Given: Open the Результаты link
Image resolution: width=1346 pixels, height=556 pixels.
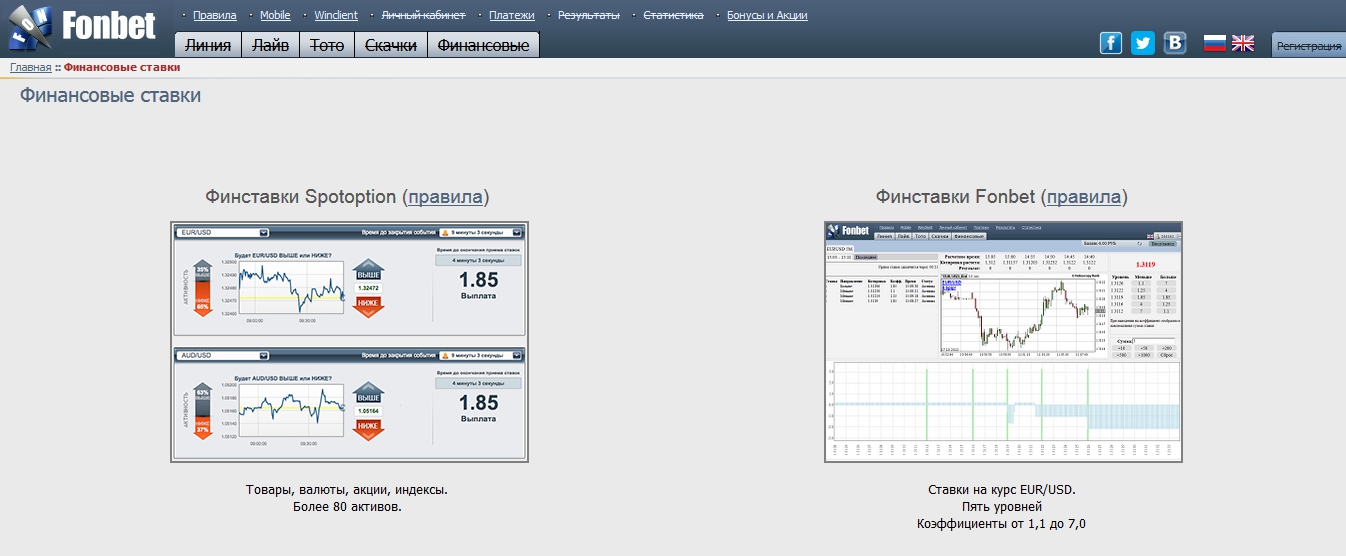Looking at the screenshot, I should (x=589, y=15).
